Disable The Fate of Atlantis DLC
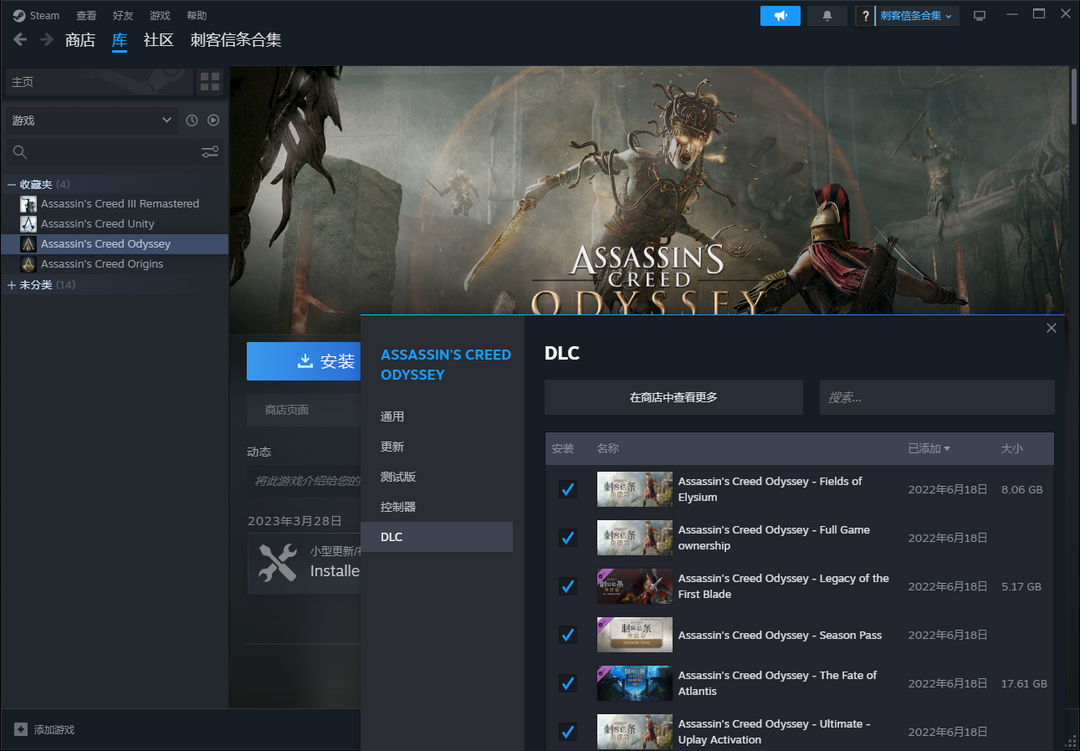Viewport: 1080px width, 751px height. 568,683
